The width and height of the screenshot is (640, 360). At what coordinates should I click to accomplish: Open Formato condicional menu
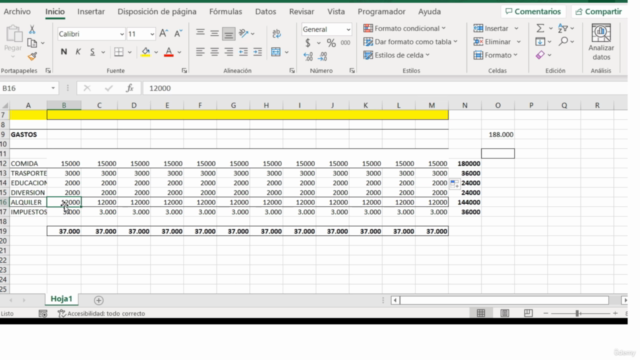[x=404, y=28]
